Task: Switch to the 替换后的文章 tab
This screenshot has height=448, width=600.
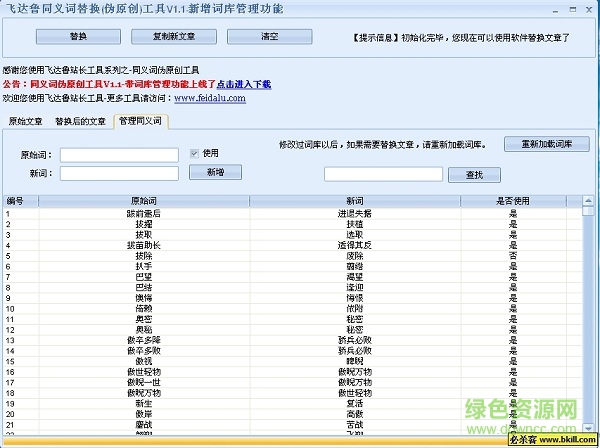Action: point(80,122)
